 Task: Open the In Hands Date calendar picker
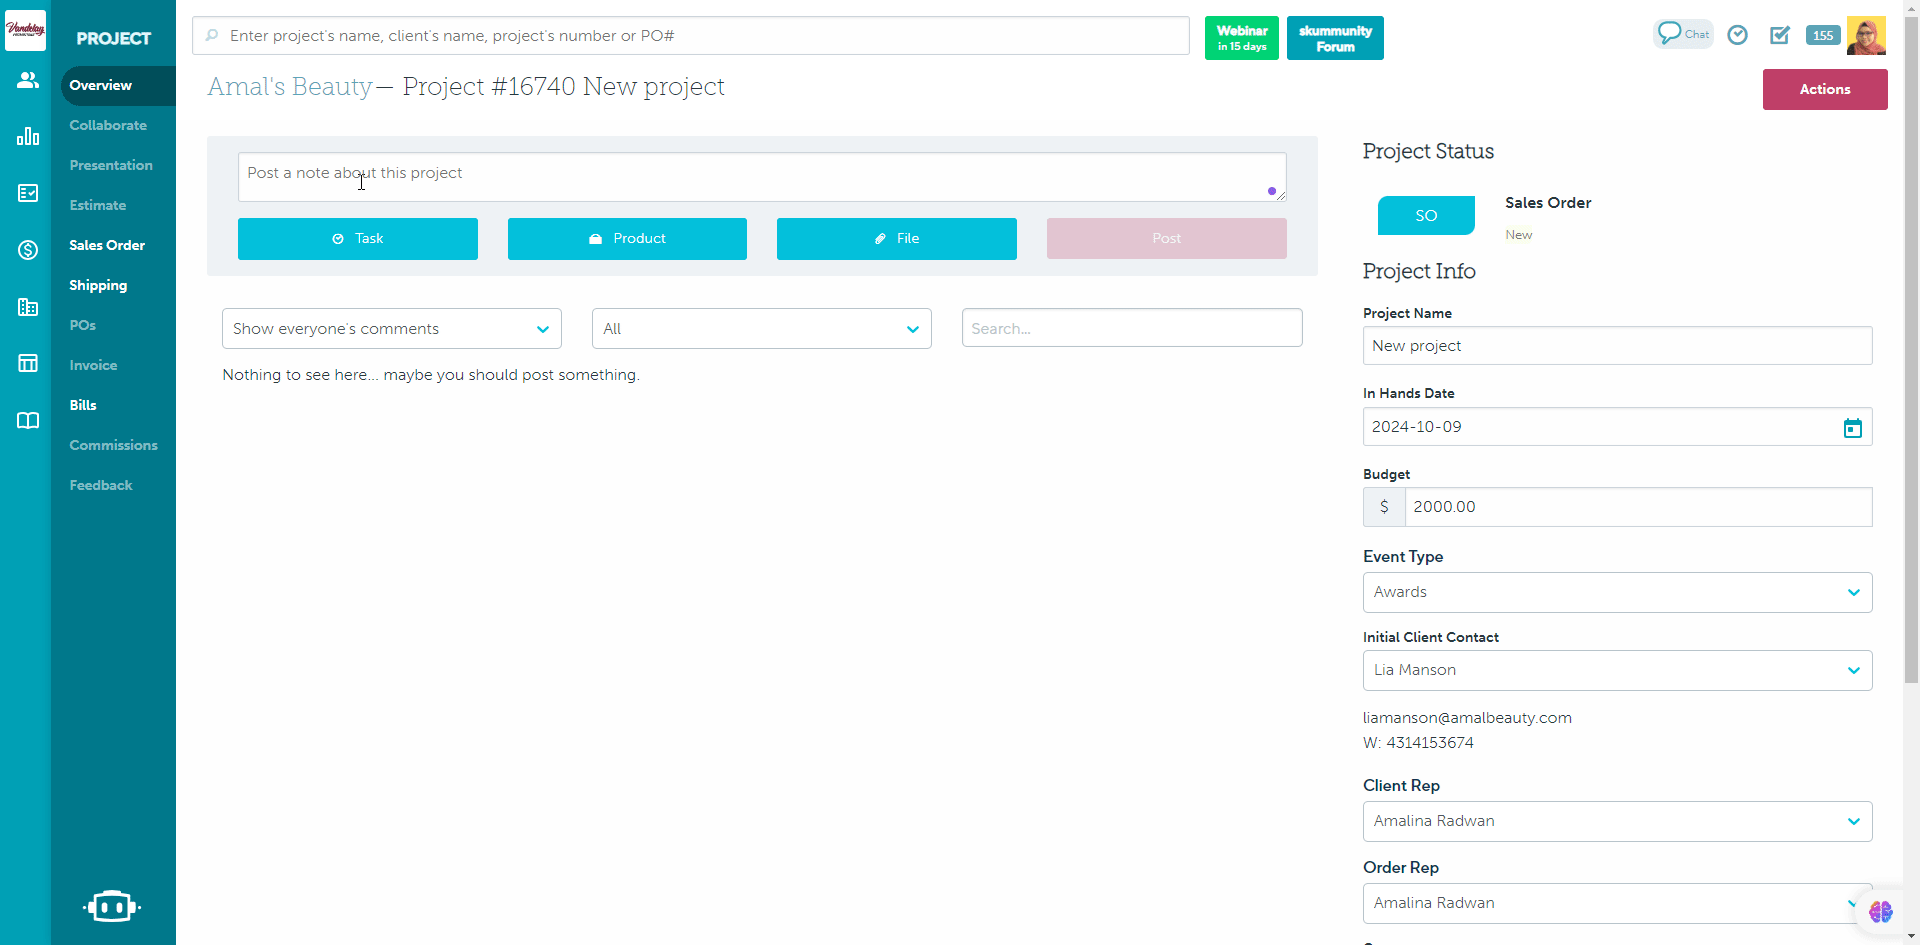pyautogui.click(x=1852, y=428)
